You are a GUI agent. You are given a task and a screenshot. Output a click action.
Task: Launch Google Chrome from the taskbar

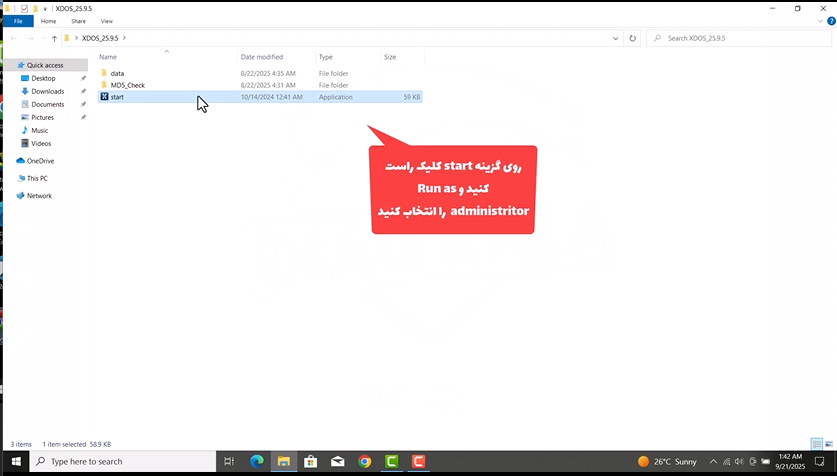point(365,461)
